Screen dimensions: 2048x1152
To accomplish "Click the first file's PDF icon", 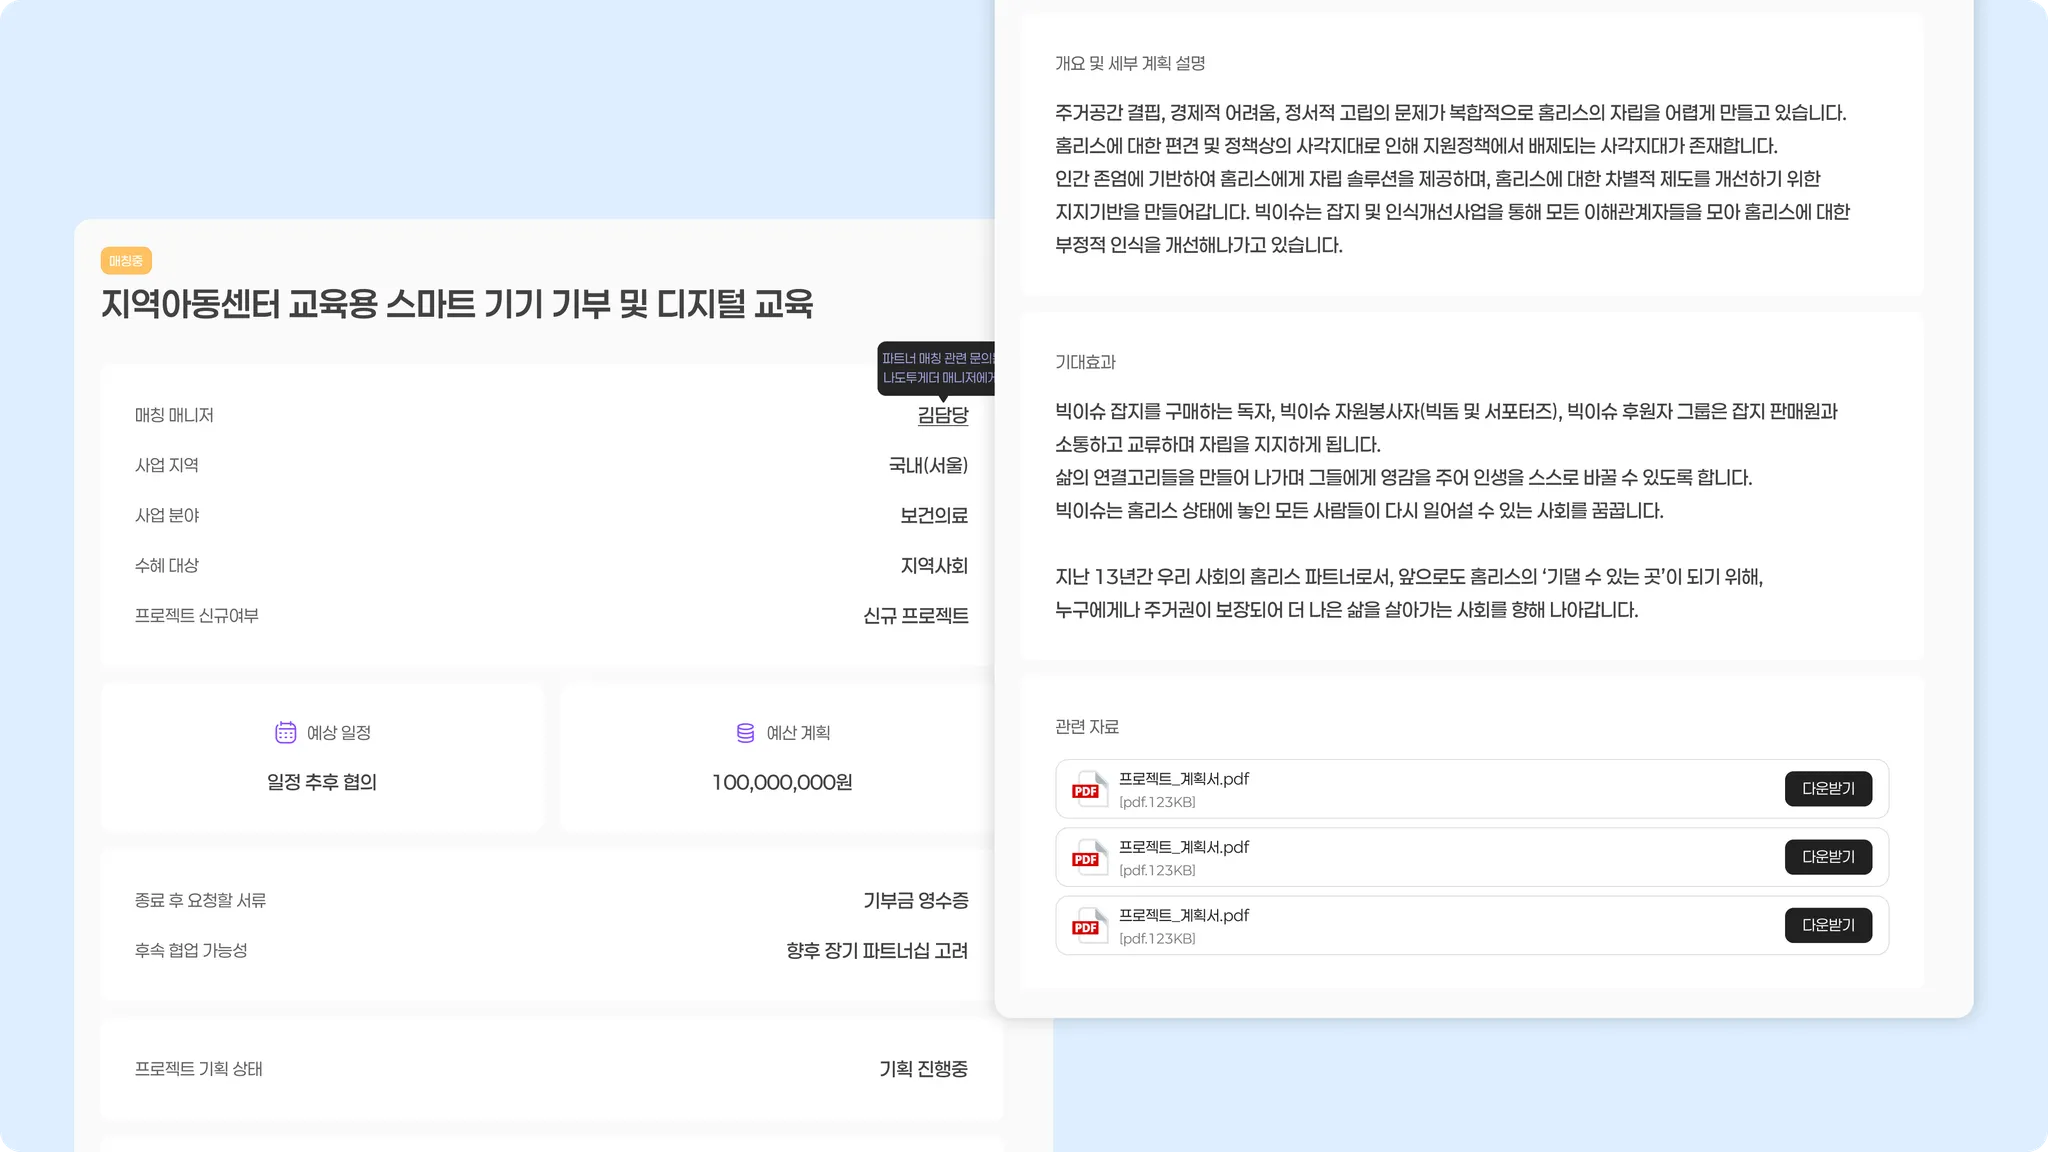I will [x=1088, y=789].
